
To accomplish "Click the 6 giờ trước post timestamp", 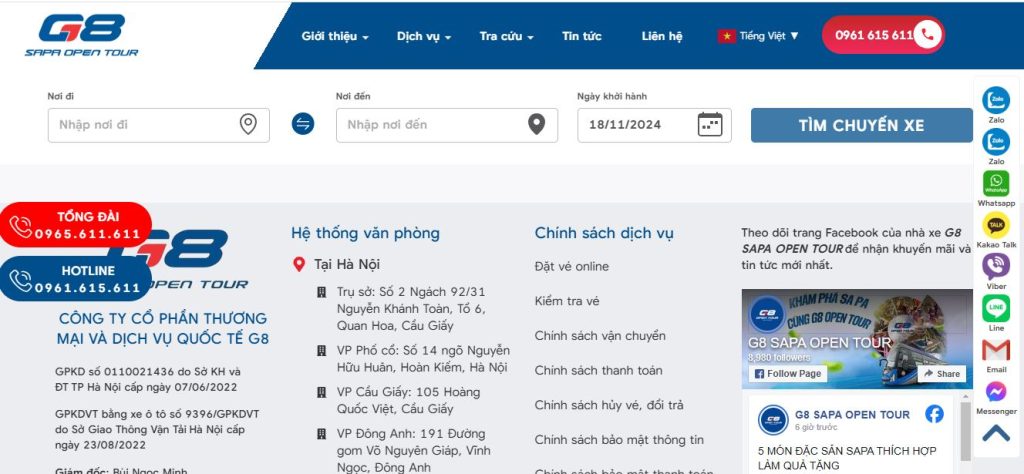I will click(816, 427).
